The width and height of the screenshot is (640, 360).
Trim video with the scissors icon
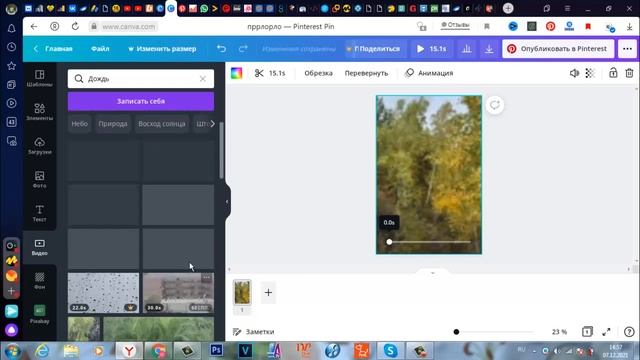pos(259,73)
